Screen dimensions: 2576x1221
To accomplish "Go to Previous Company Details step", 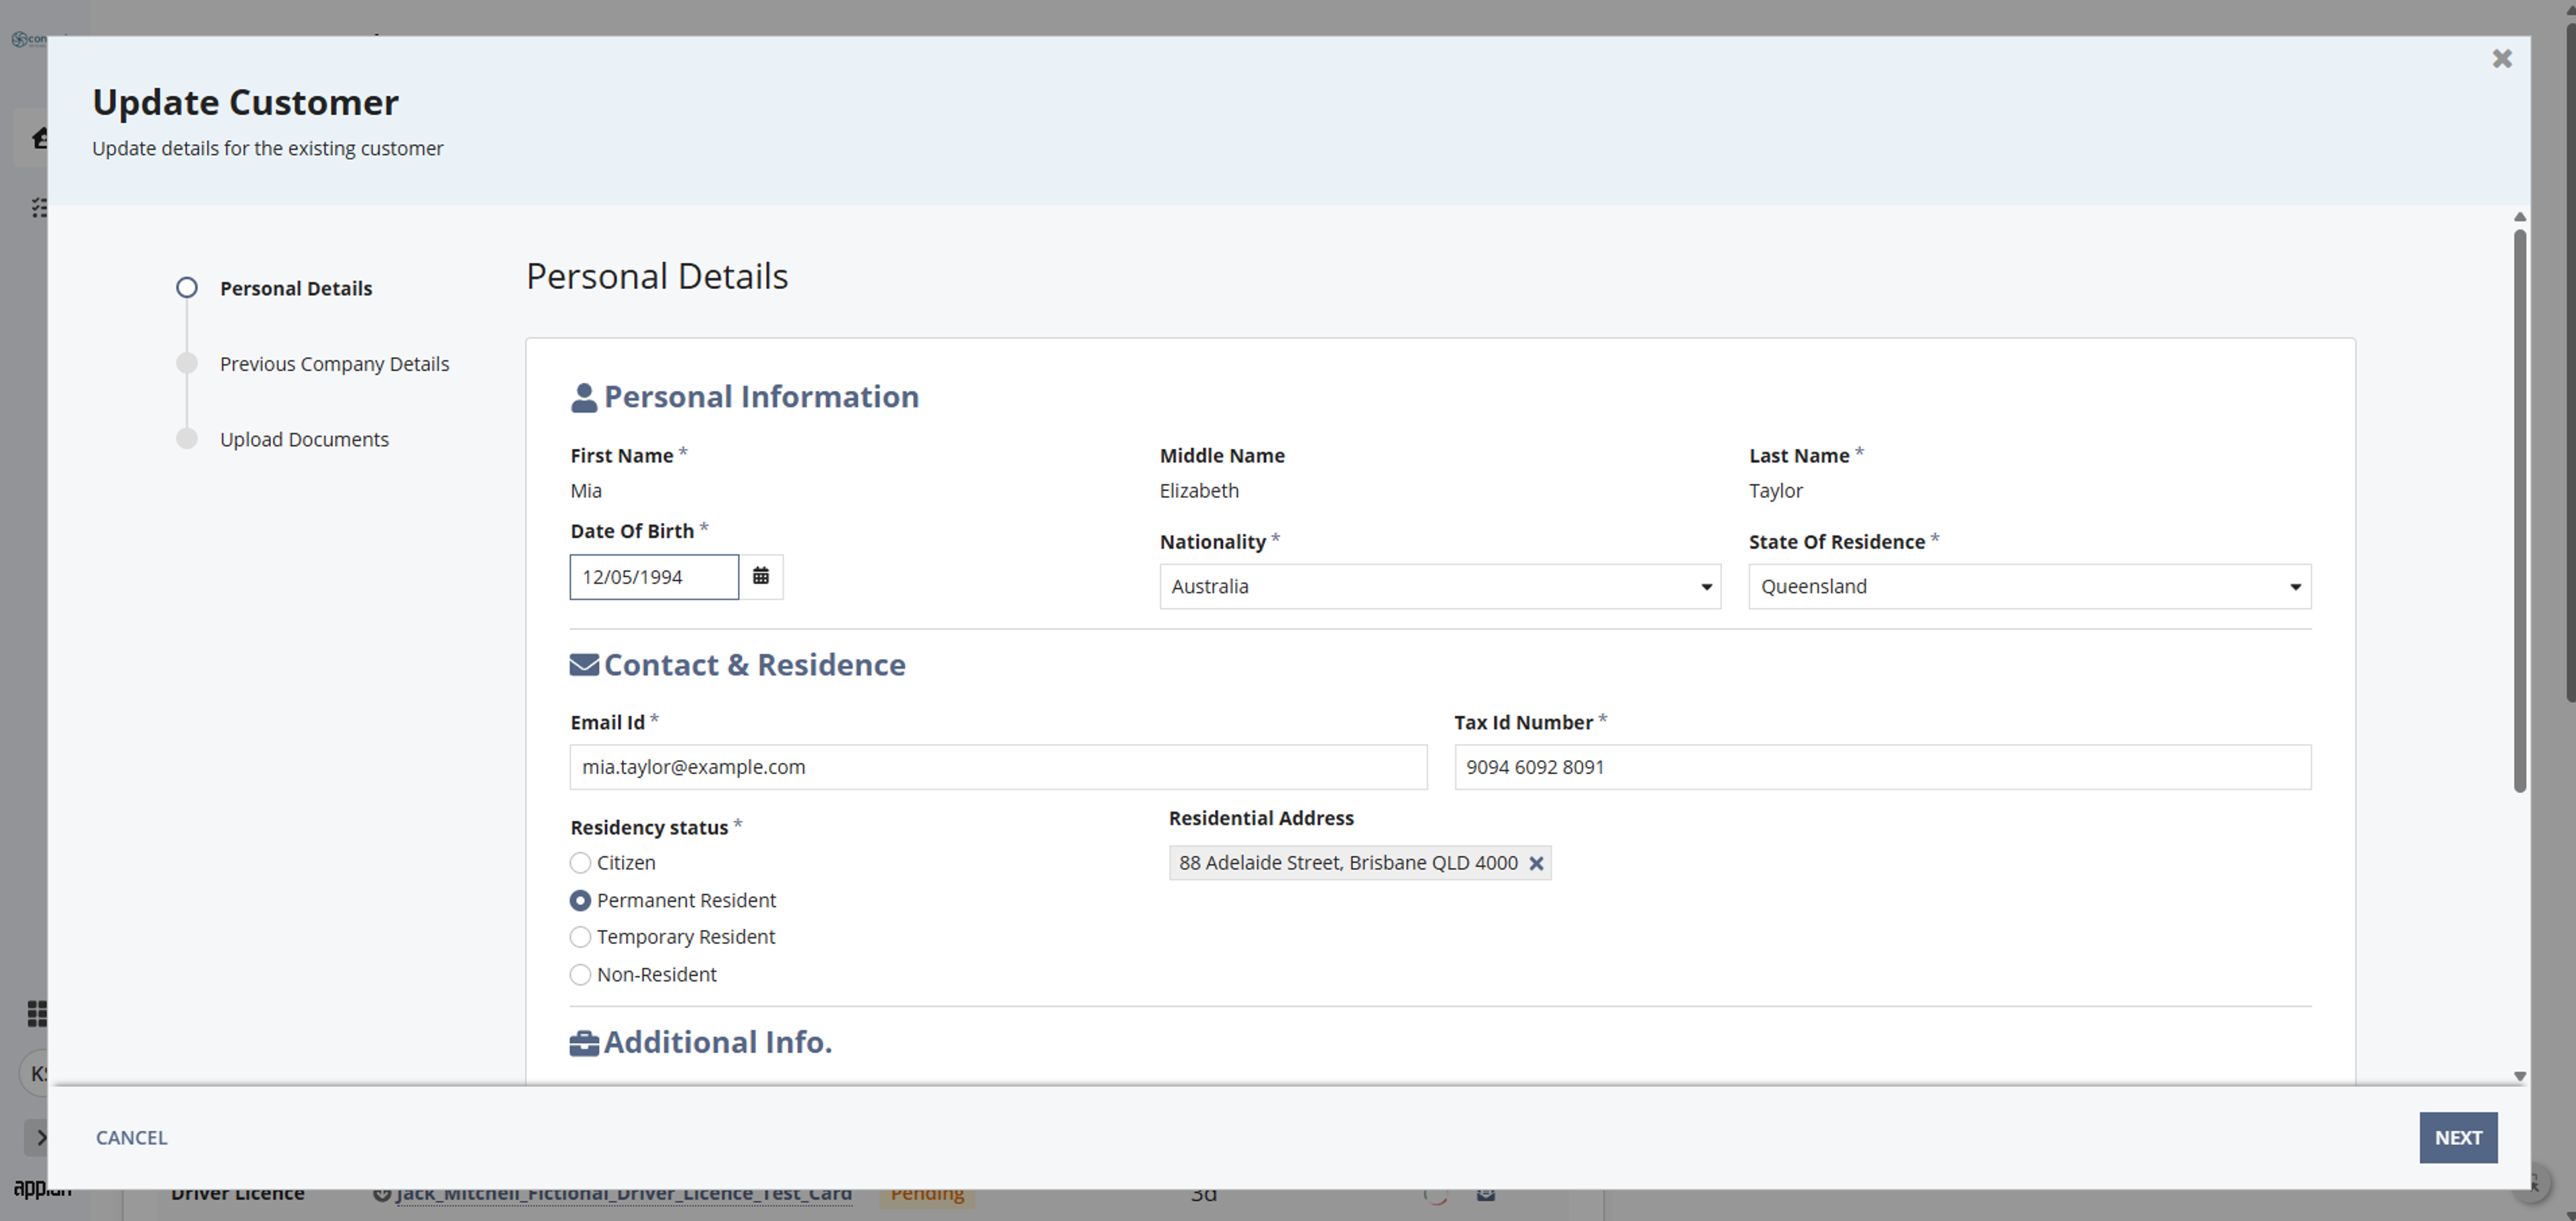I will tap(334, 364).
